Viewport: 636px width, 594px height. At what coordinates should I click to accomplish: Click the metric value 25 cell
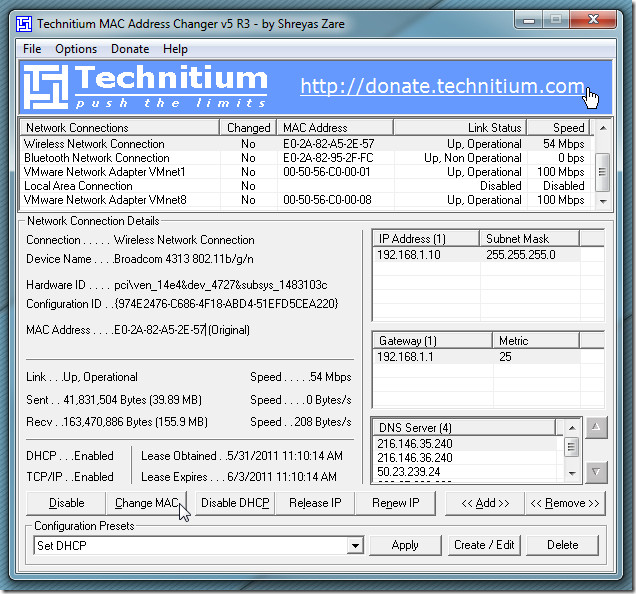(x=505, y=357)
